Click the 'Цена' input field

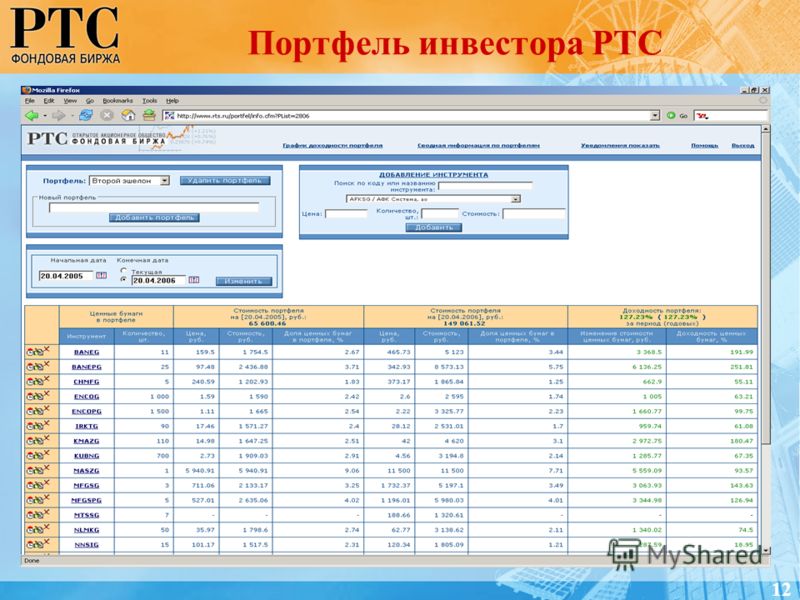tap(346, 214)
